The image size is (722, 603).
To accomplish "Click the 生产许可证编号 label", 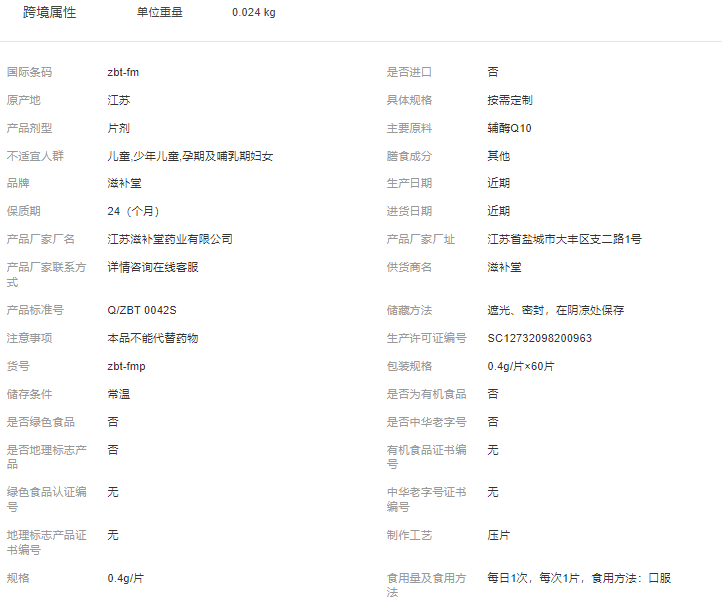I will tap(427, 338).
